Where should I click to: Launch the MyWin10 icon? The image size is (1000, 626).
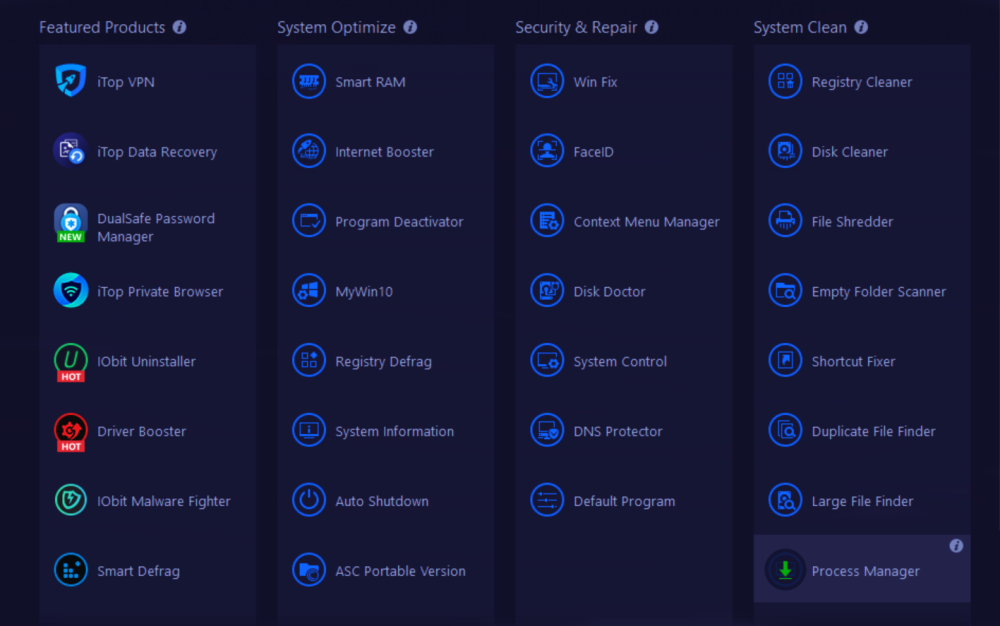309,291
